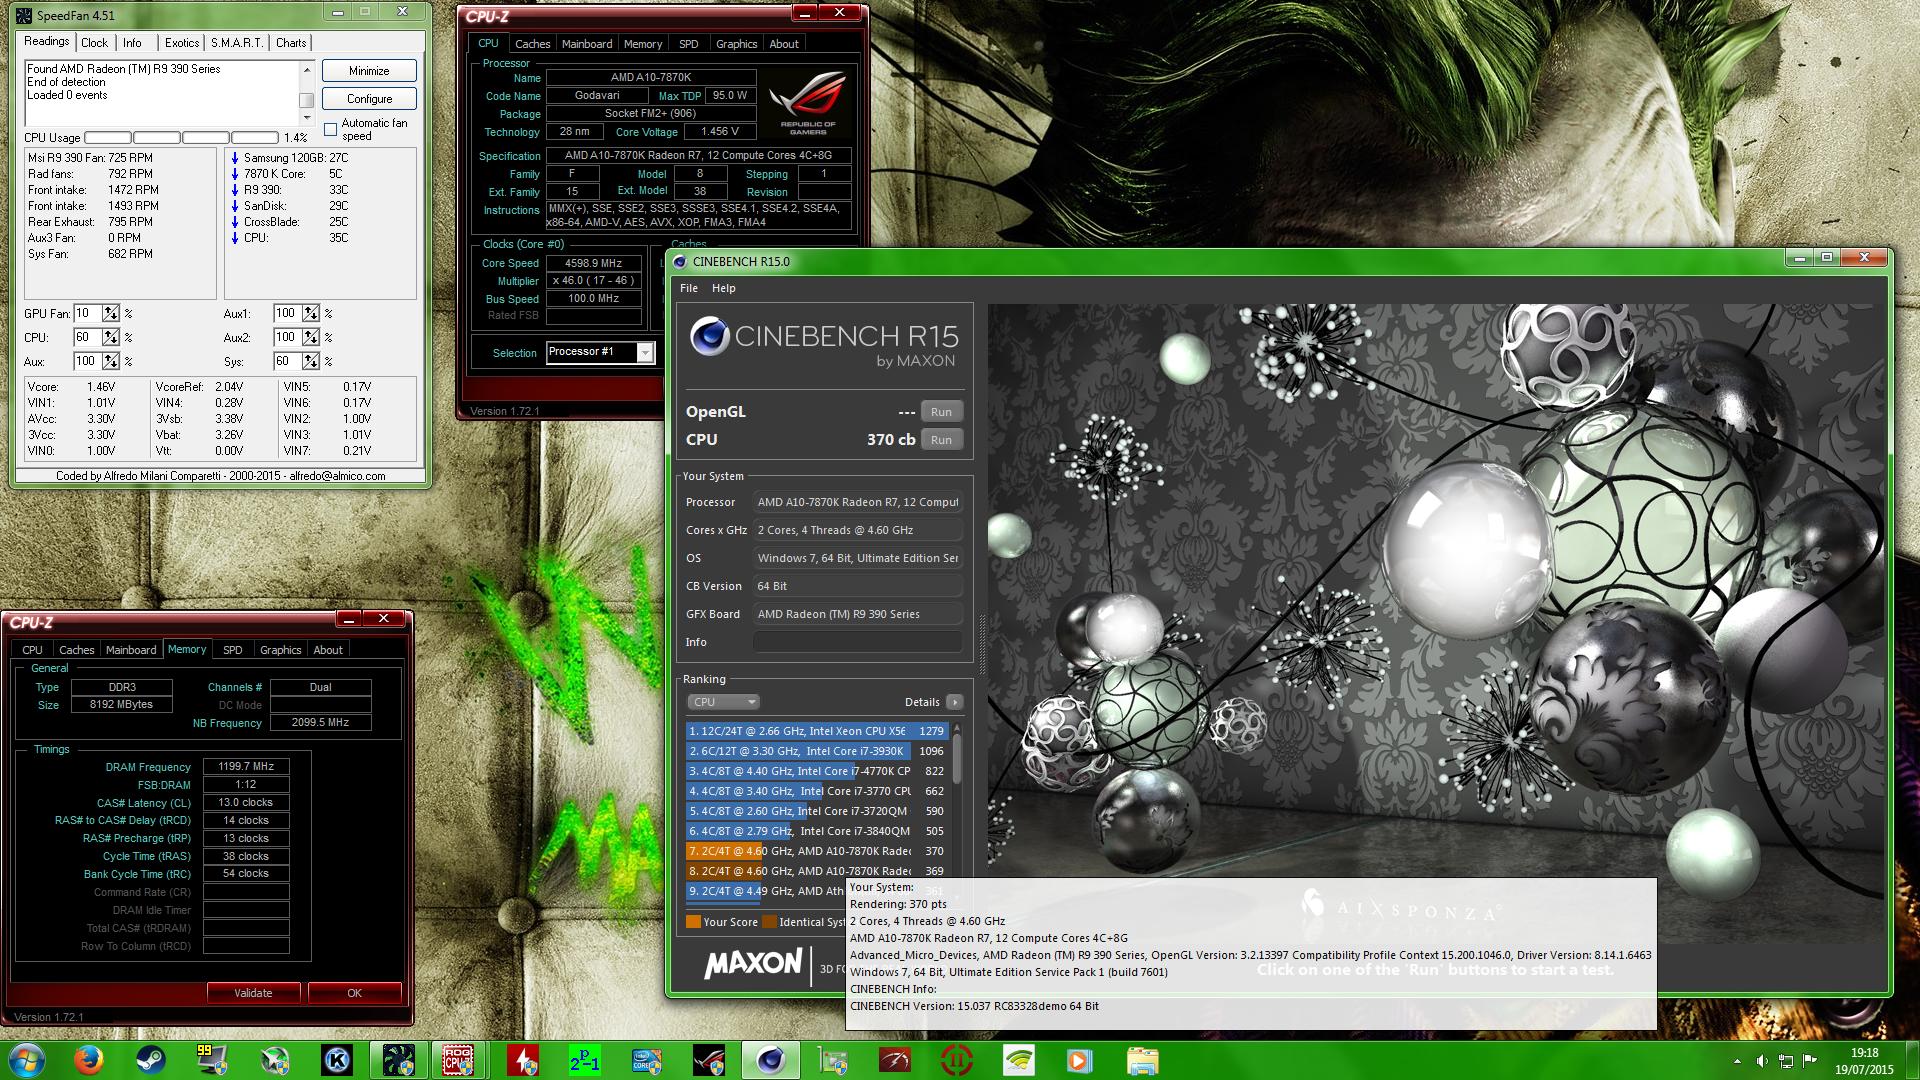Switch to Cinebench taskbar icon
This screenshot has height=1080, width=1920.
click(770, 1060)
